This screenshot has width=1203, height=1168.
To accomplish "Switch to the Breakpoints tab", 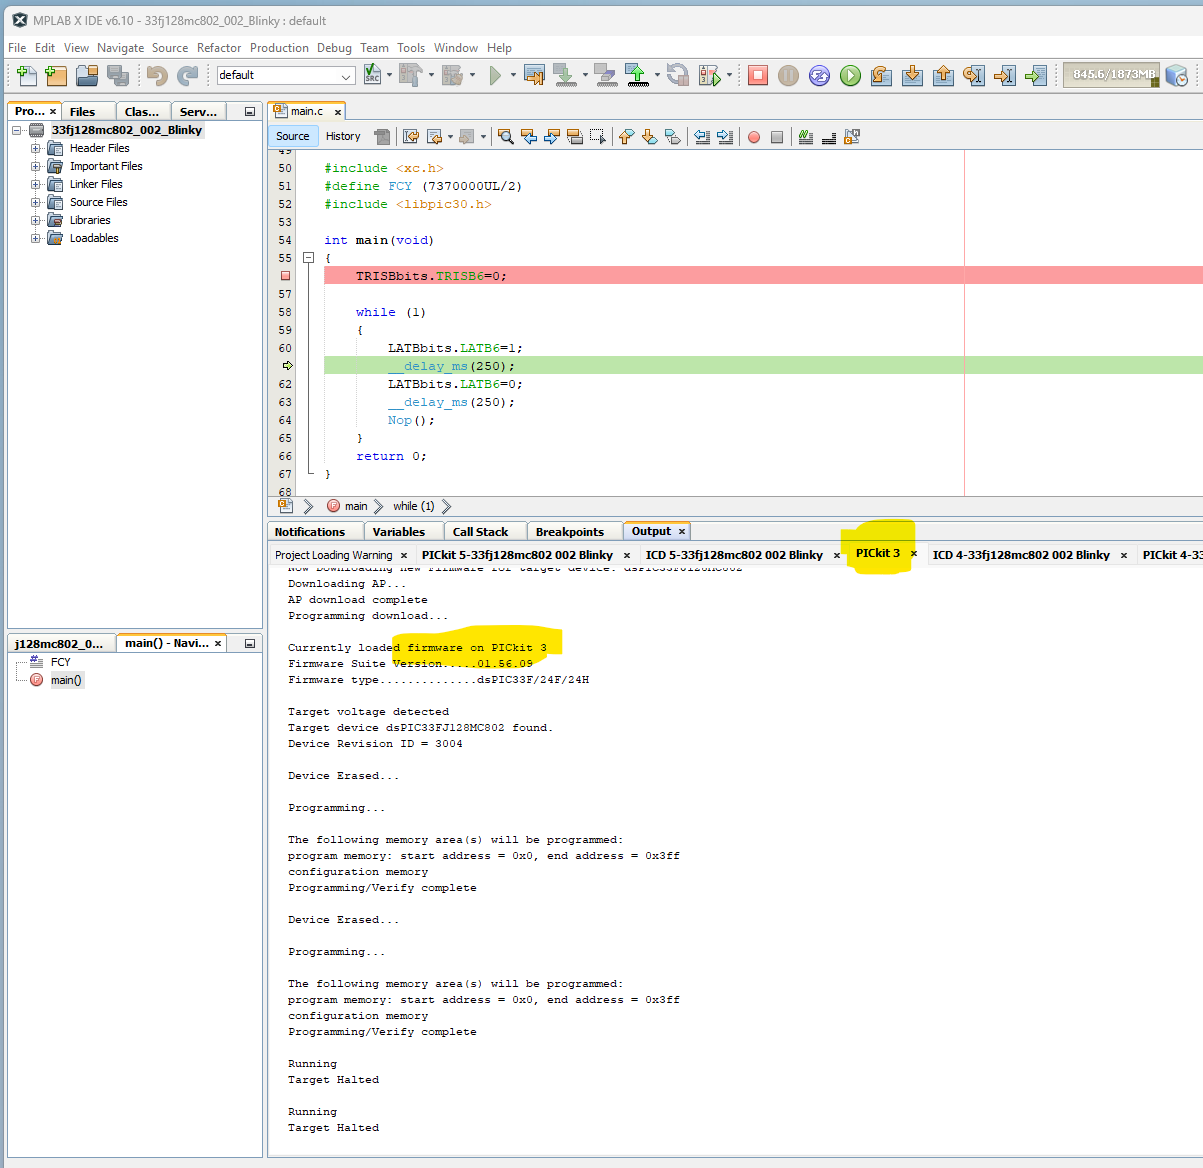I will coord(569,532).
